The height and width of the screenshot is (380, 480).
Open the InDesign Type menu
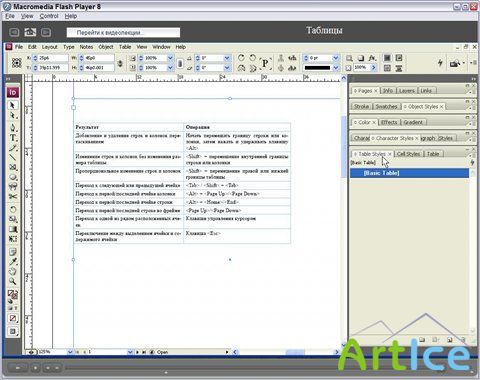[69, 47]
